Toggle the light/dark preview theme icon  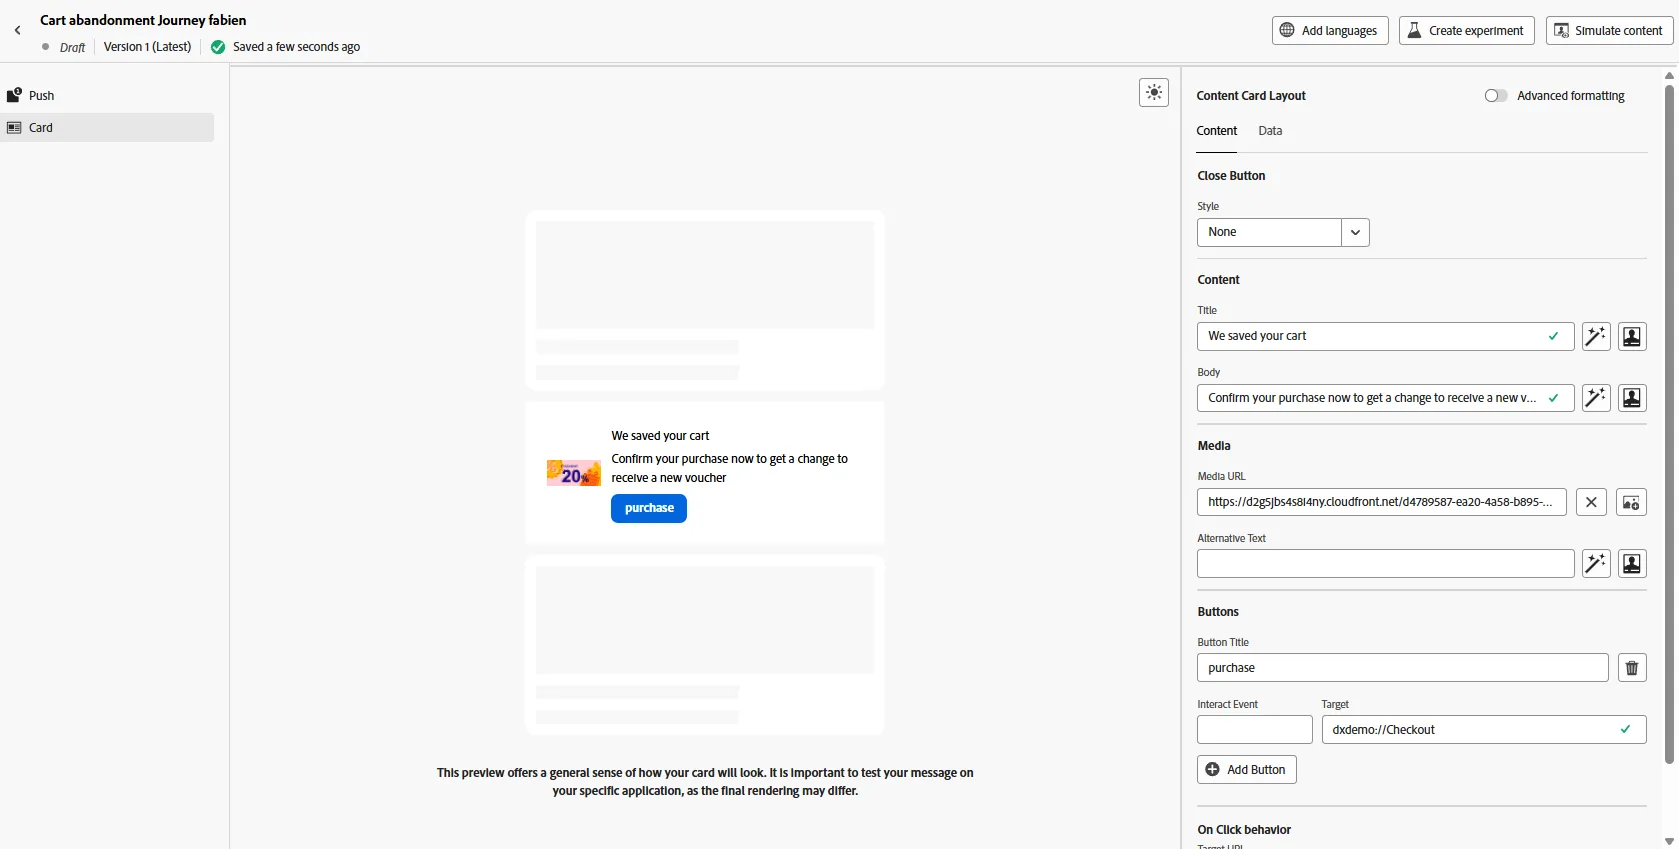[1154, 93]
